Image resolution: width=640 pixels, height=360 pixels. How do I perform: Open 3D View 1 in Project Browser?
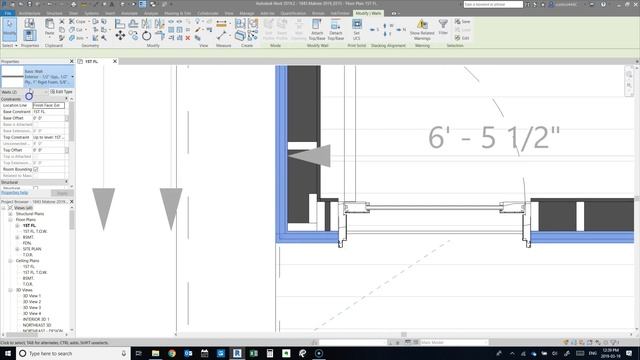(32, 296)
